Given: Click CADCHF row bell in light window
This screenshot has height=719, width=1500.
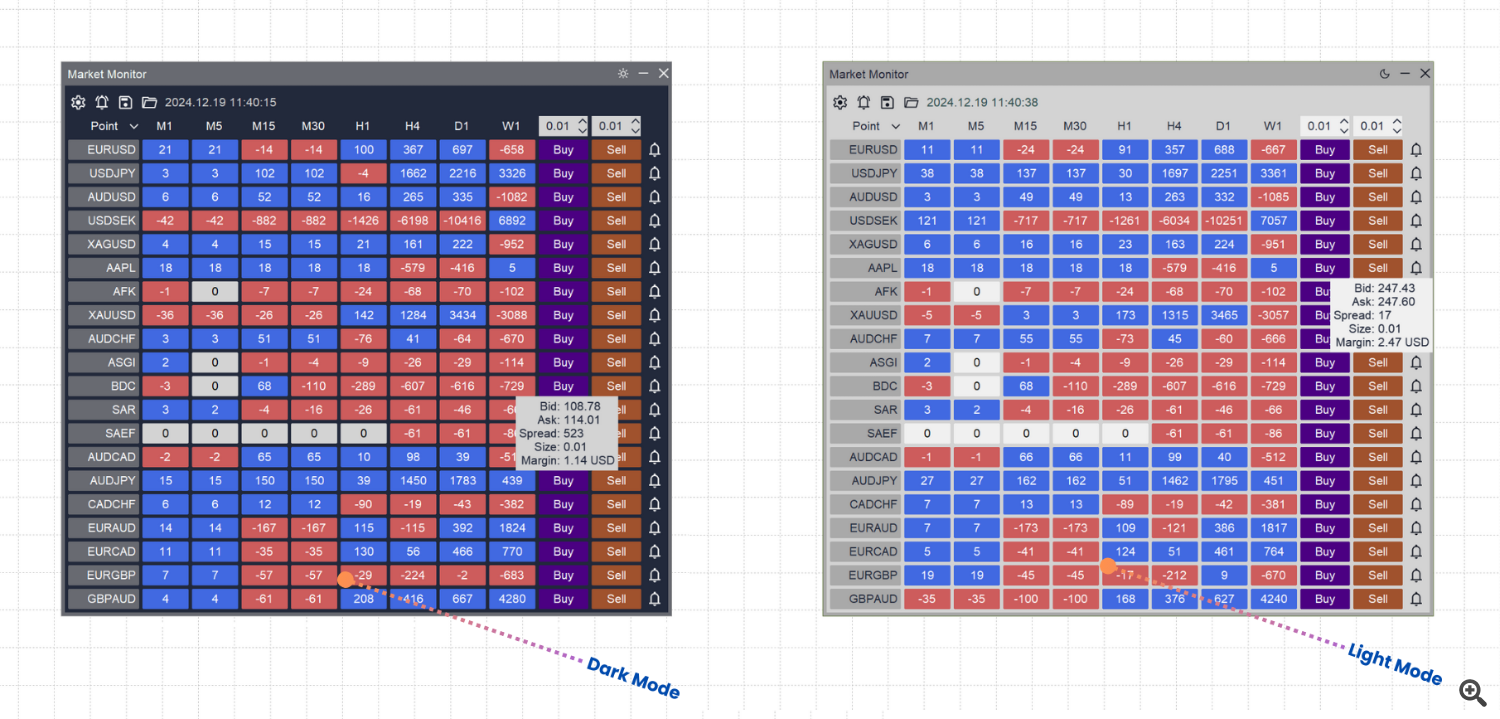Looking at the screenshot, I should pyautogui.click(x=1417, y=504).
